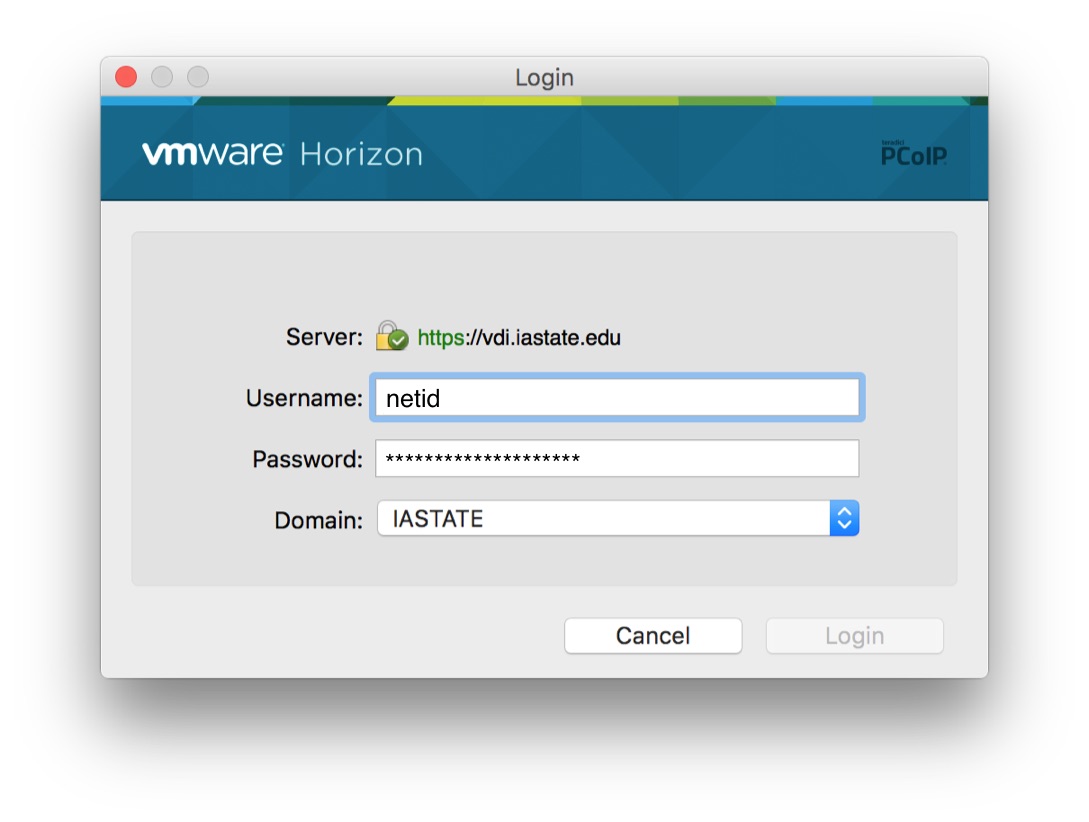Screen dimensions: 1089x822
Task: Close the Login window with the red button
Action: (126, 76)
